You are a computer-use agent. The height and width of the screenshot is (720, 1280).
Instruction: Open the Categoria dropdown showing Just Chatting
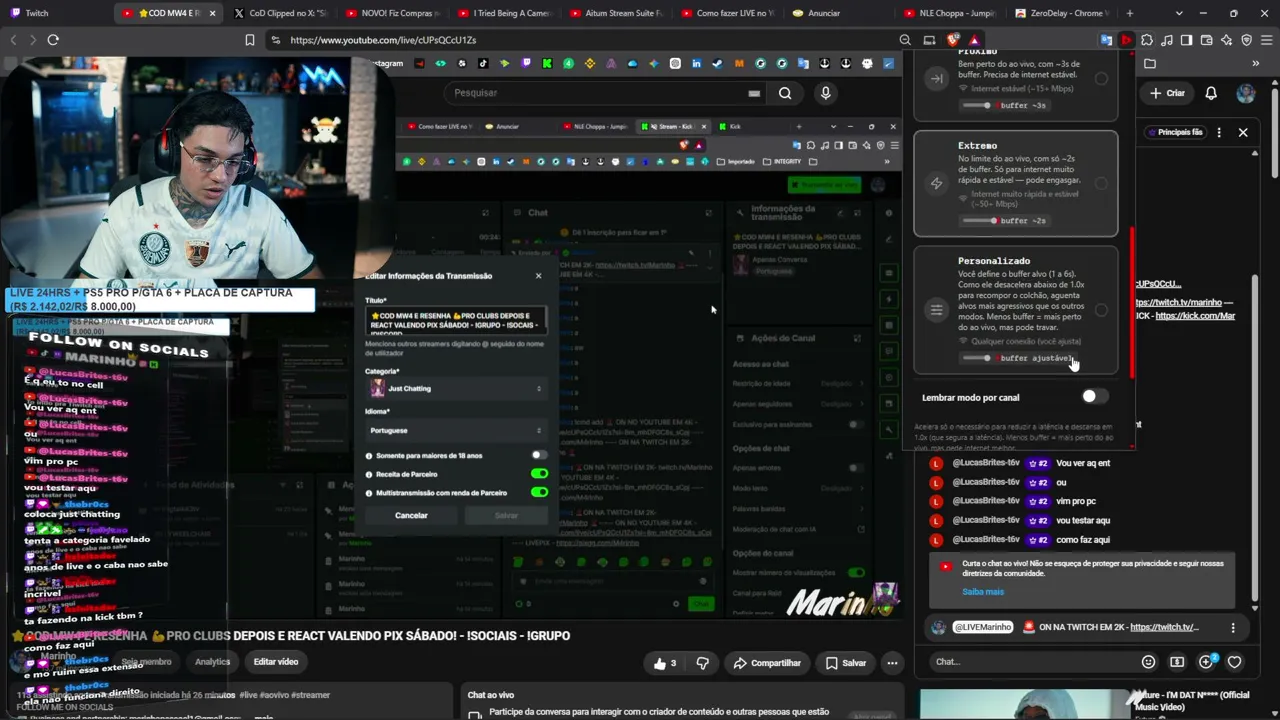tap(456, 388)
